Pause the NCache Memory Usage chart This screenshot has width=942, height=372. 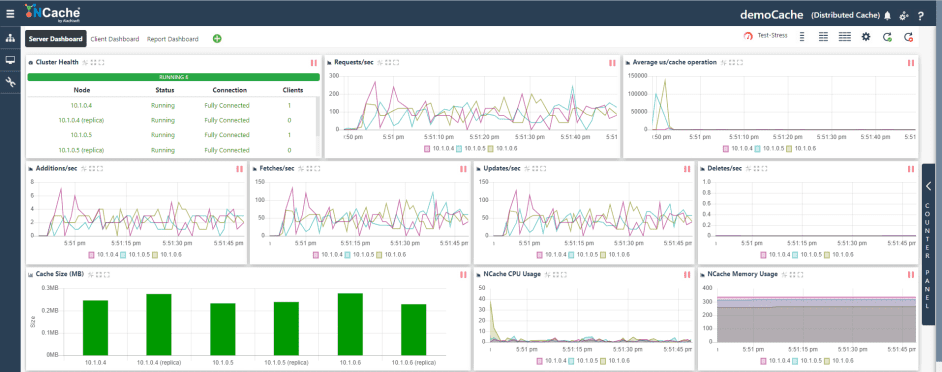[911, 275]
